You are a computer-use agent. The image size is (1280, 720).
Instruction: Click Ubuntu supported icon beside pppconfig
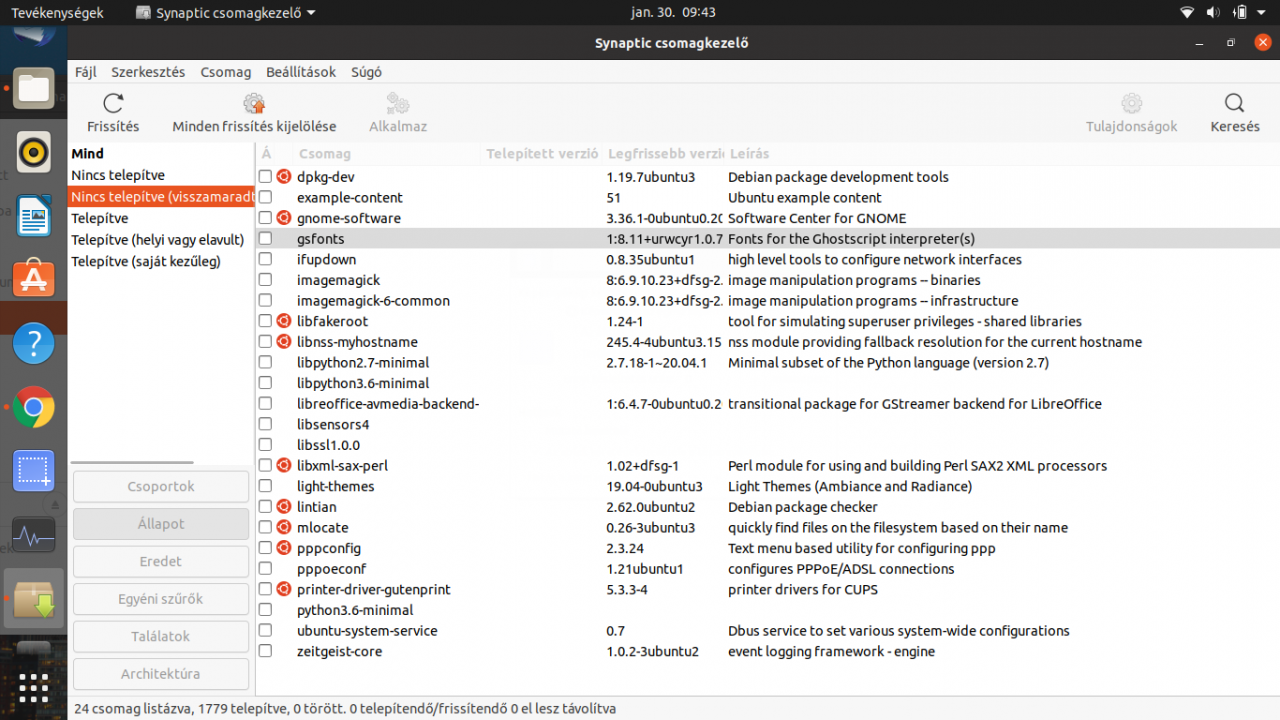[284, 548]
